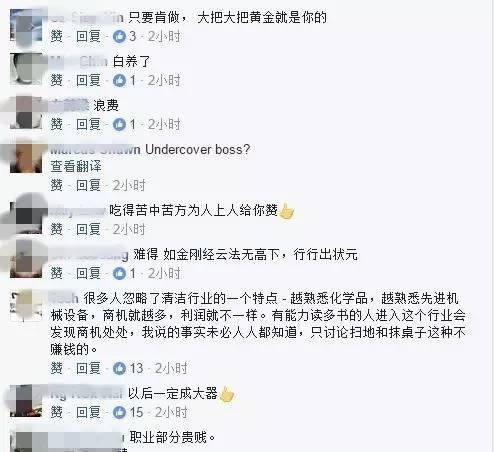
Task: Open the avatar of the Undercover boss commenter
Action: pyautogui.click(x=26, y=157)
